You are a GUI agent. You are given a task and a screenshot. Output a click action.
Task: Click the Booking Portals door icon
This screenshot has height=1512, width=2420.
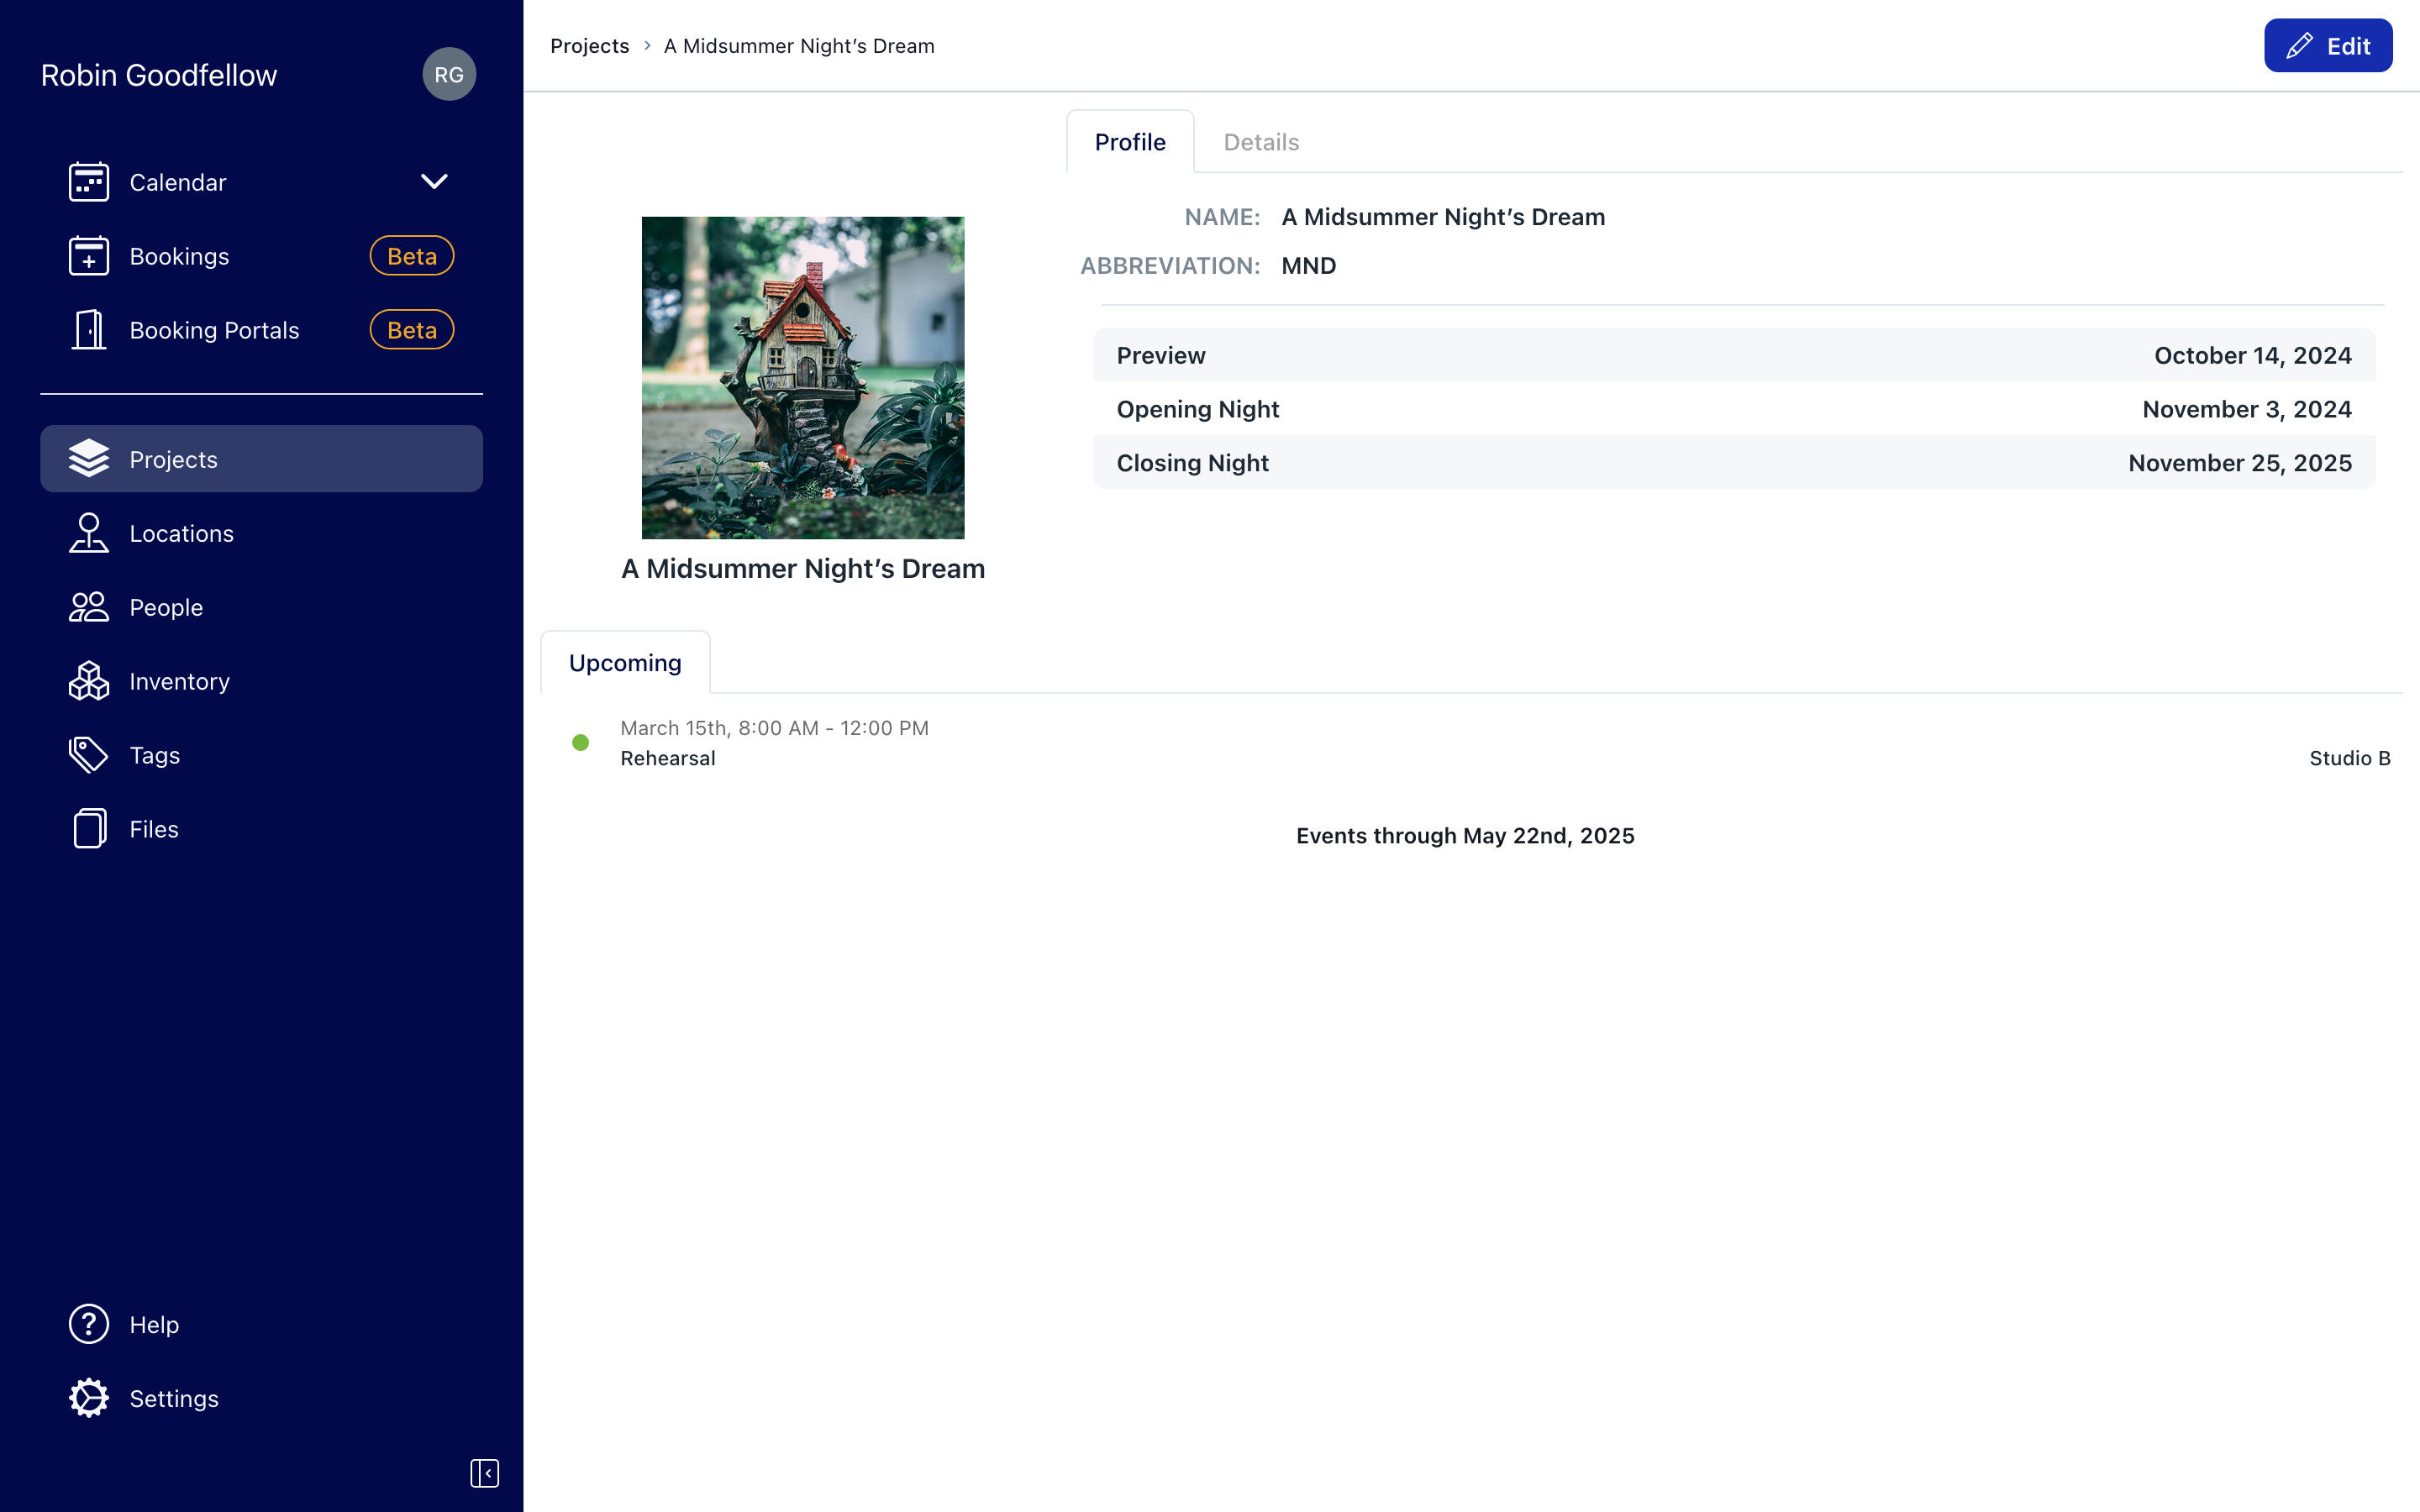pos(88,330)
